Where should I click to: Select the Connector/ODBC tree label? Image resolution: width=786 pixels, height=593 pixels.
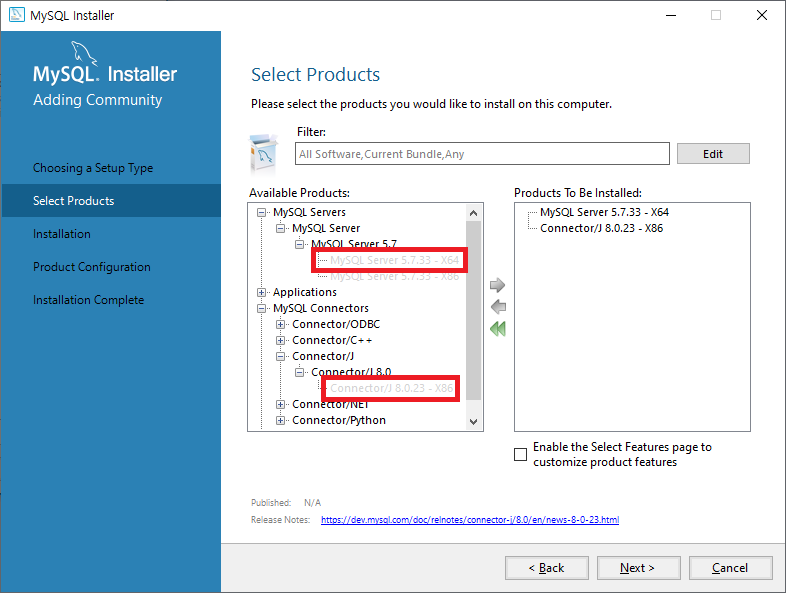point(336,324)
